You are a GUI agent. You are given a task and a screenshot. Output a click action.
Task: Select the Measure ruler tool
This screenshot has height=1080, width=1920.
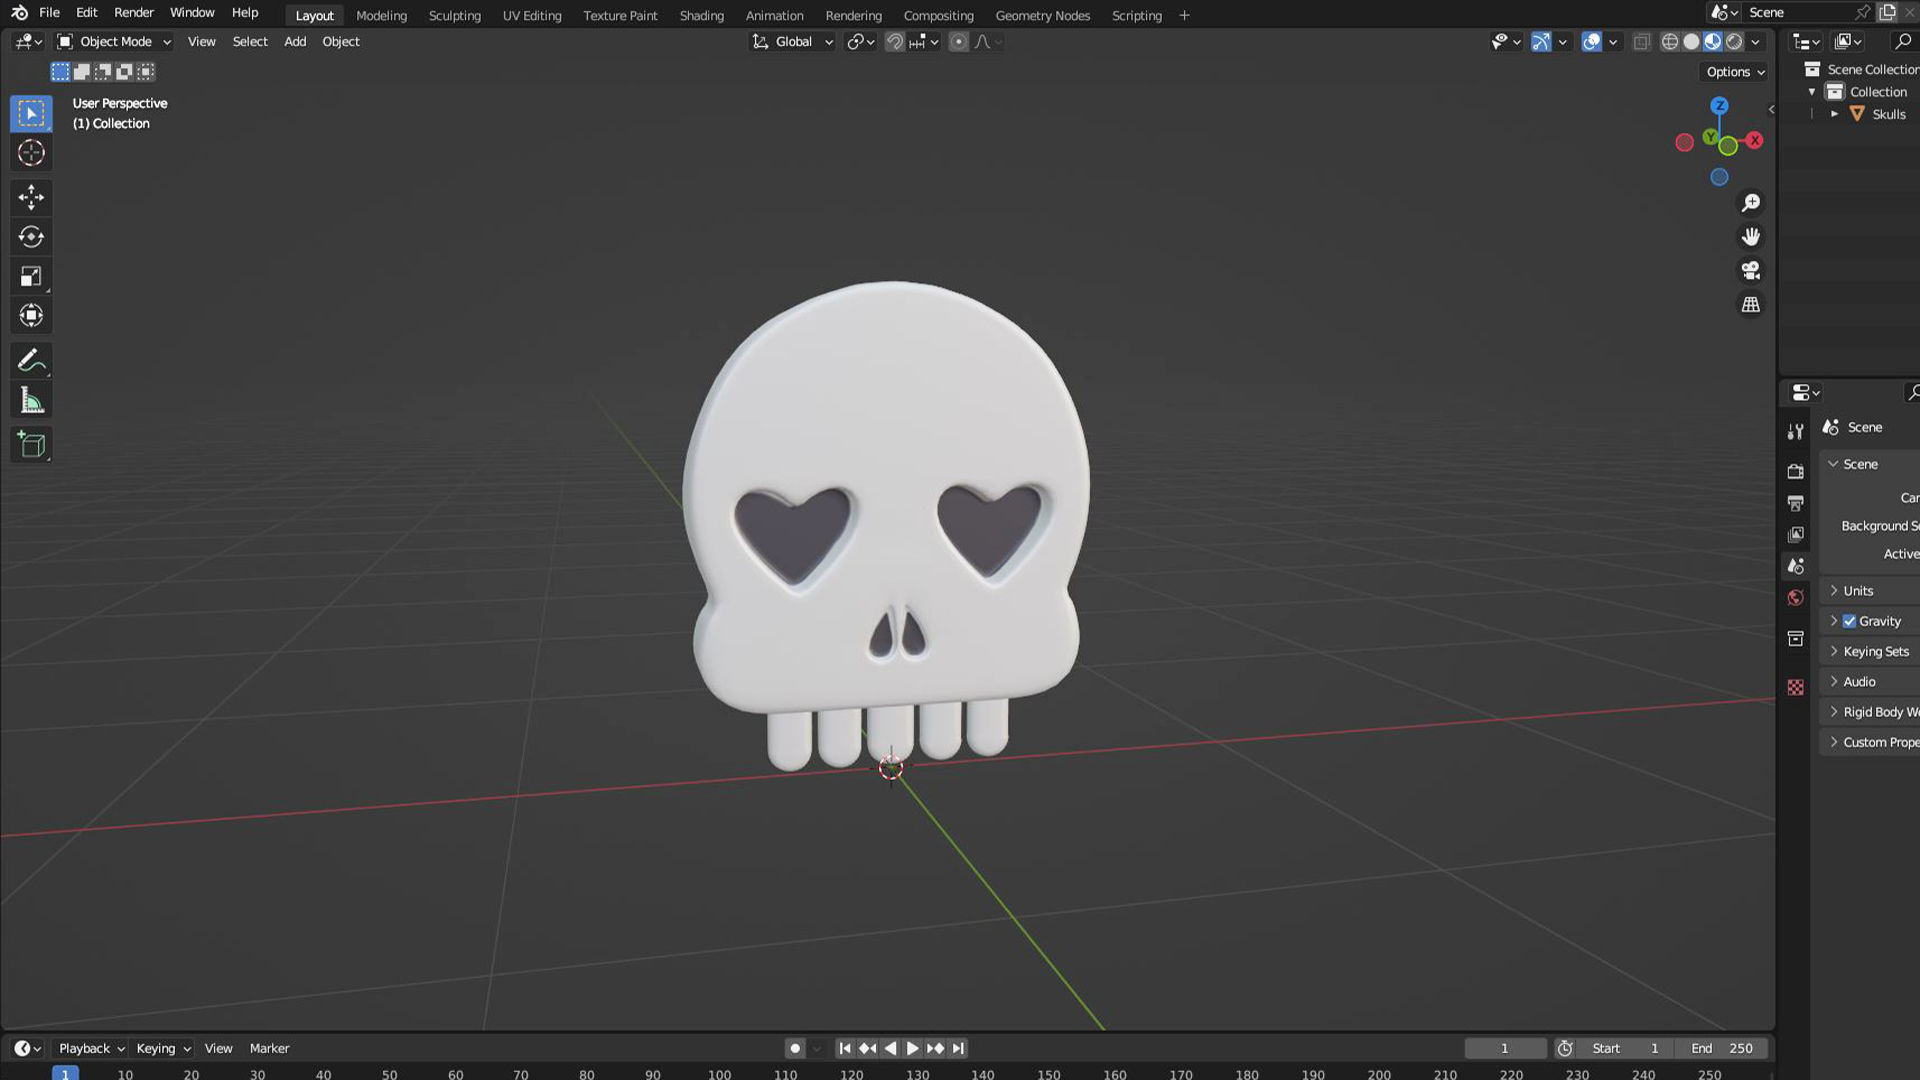pos(31,401)
